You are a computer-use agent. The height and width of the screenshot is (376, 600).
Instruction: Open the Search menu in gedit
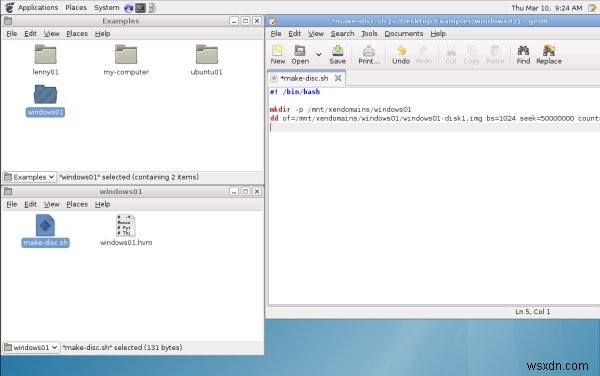pyautogui.click(x=342, y=34)
